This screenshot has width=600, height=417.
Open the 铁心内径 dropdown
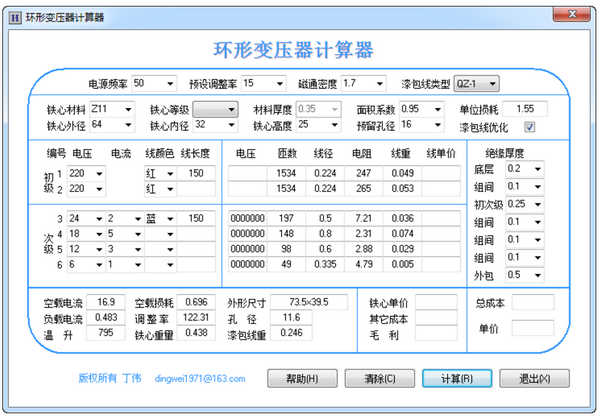click(232, 125)
